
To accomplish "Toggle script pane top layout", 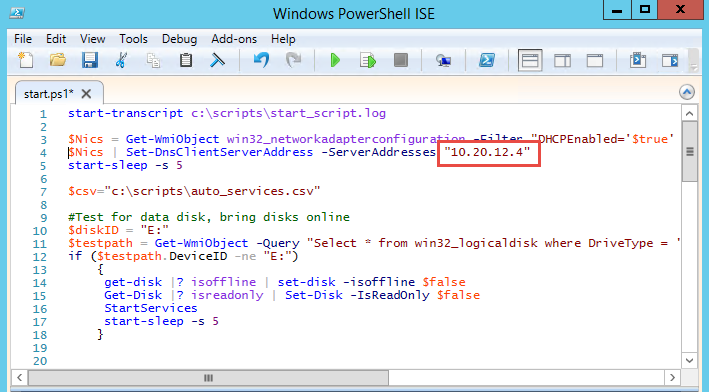I will click(x=530, y=61).
